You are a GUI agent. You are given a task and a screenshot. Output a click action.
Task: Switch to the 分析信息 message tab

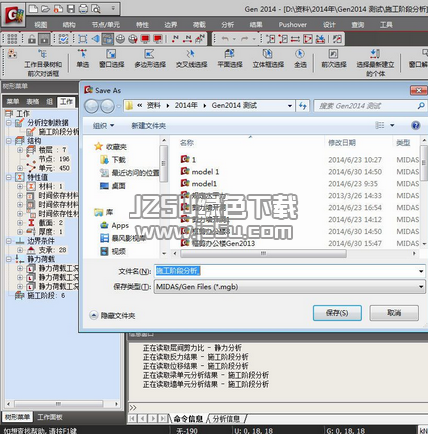pyautogui.click(x=226, y=418)
